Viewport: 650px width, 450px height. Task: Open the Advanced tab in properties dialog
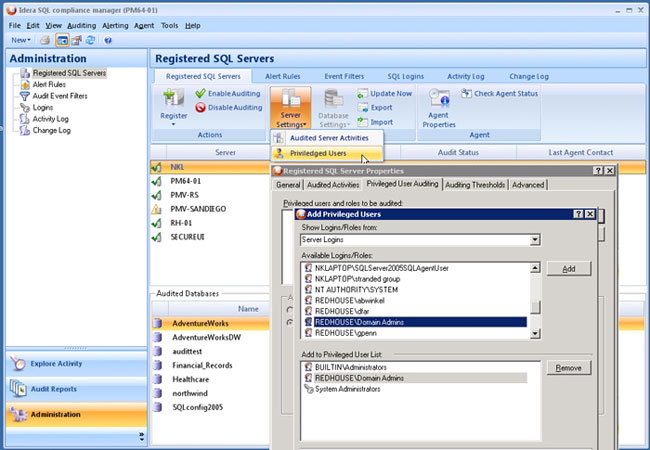click(x=528, y=185)
